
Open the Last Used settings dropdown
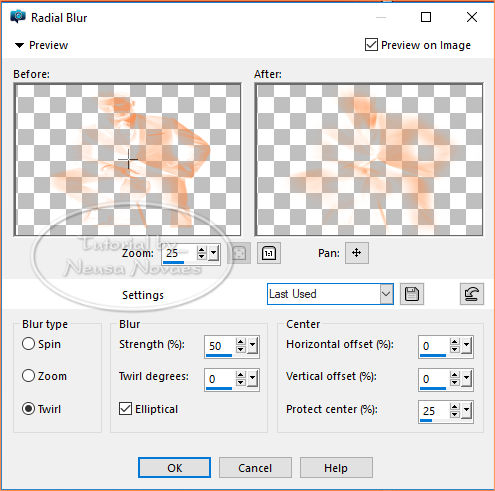pos(386,294)
